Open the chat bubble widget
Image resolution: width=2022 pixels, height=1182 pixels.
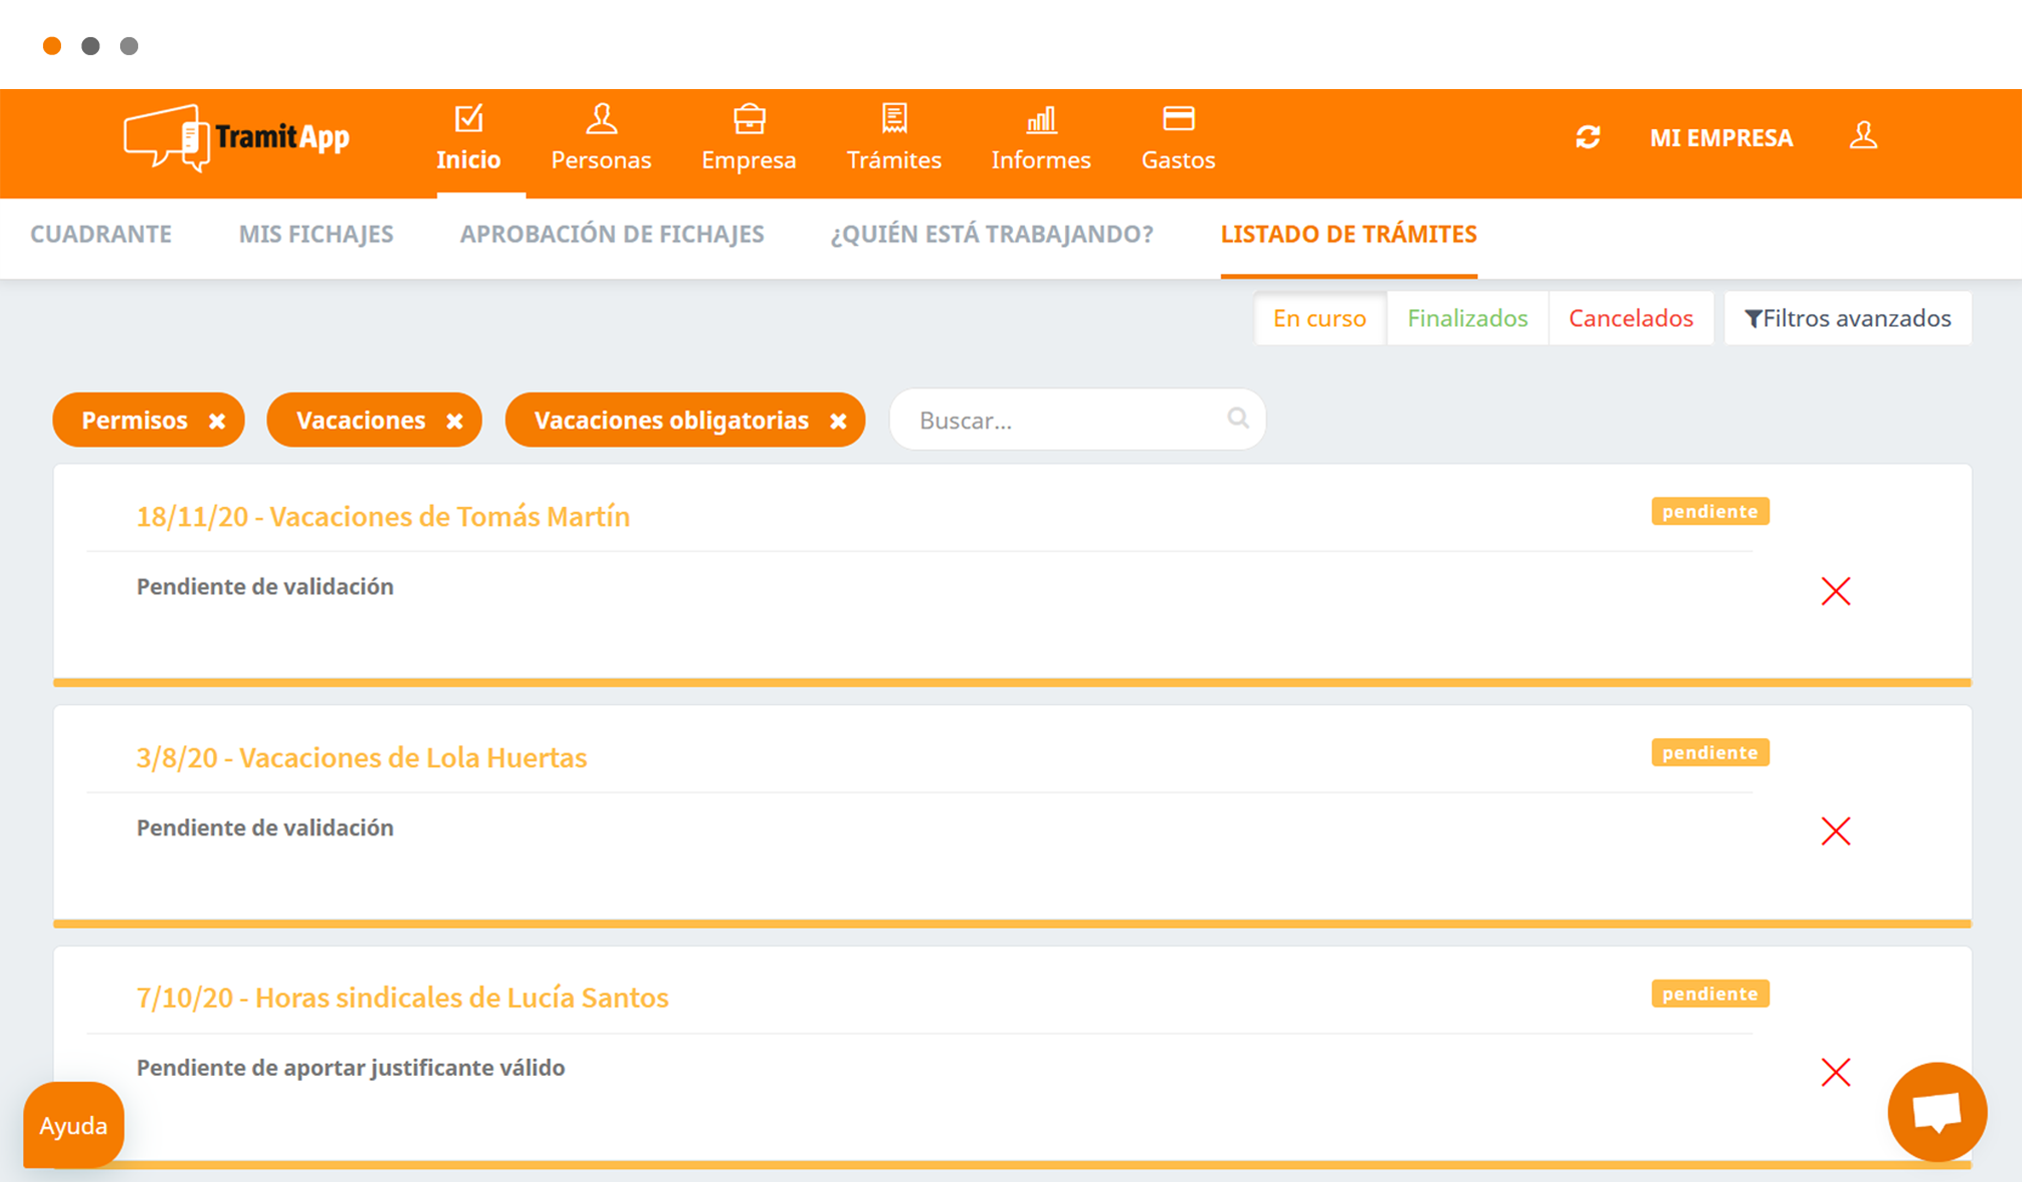click(1937, 1112)
